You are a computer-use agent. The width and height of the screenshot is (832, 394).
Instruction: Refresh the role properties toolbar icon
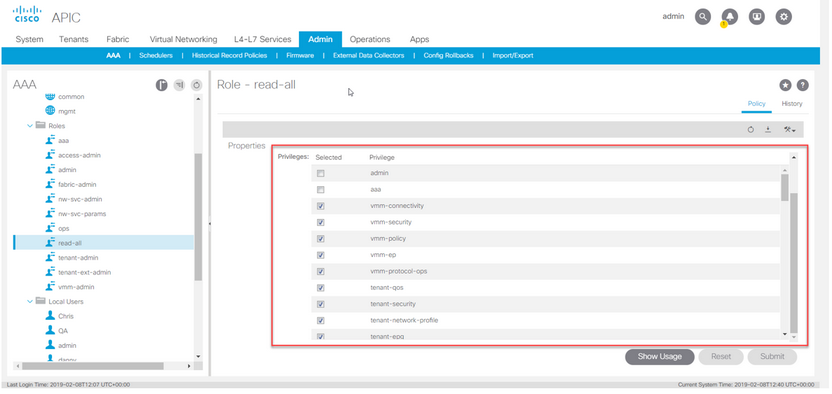[x=751, y=130]
